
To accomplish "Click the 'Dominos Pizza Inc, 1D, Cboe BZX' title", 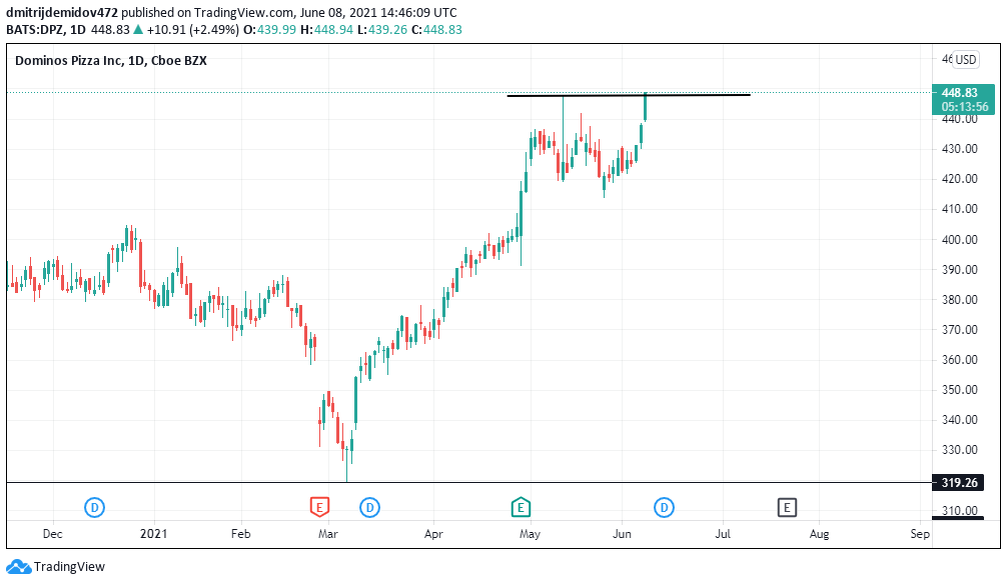I will (x=111, y=61).
